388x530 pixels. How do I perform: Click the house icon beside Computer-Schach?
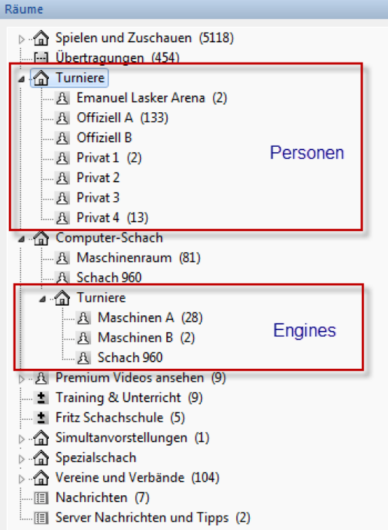(41, 238)
